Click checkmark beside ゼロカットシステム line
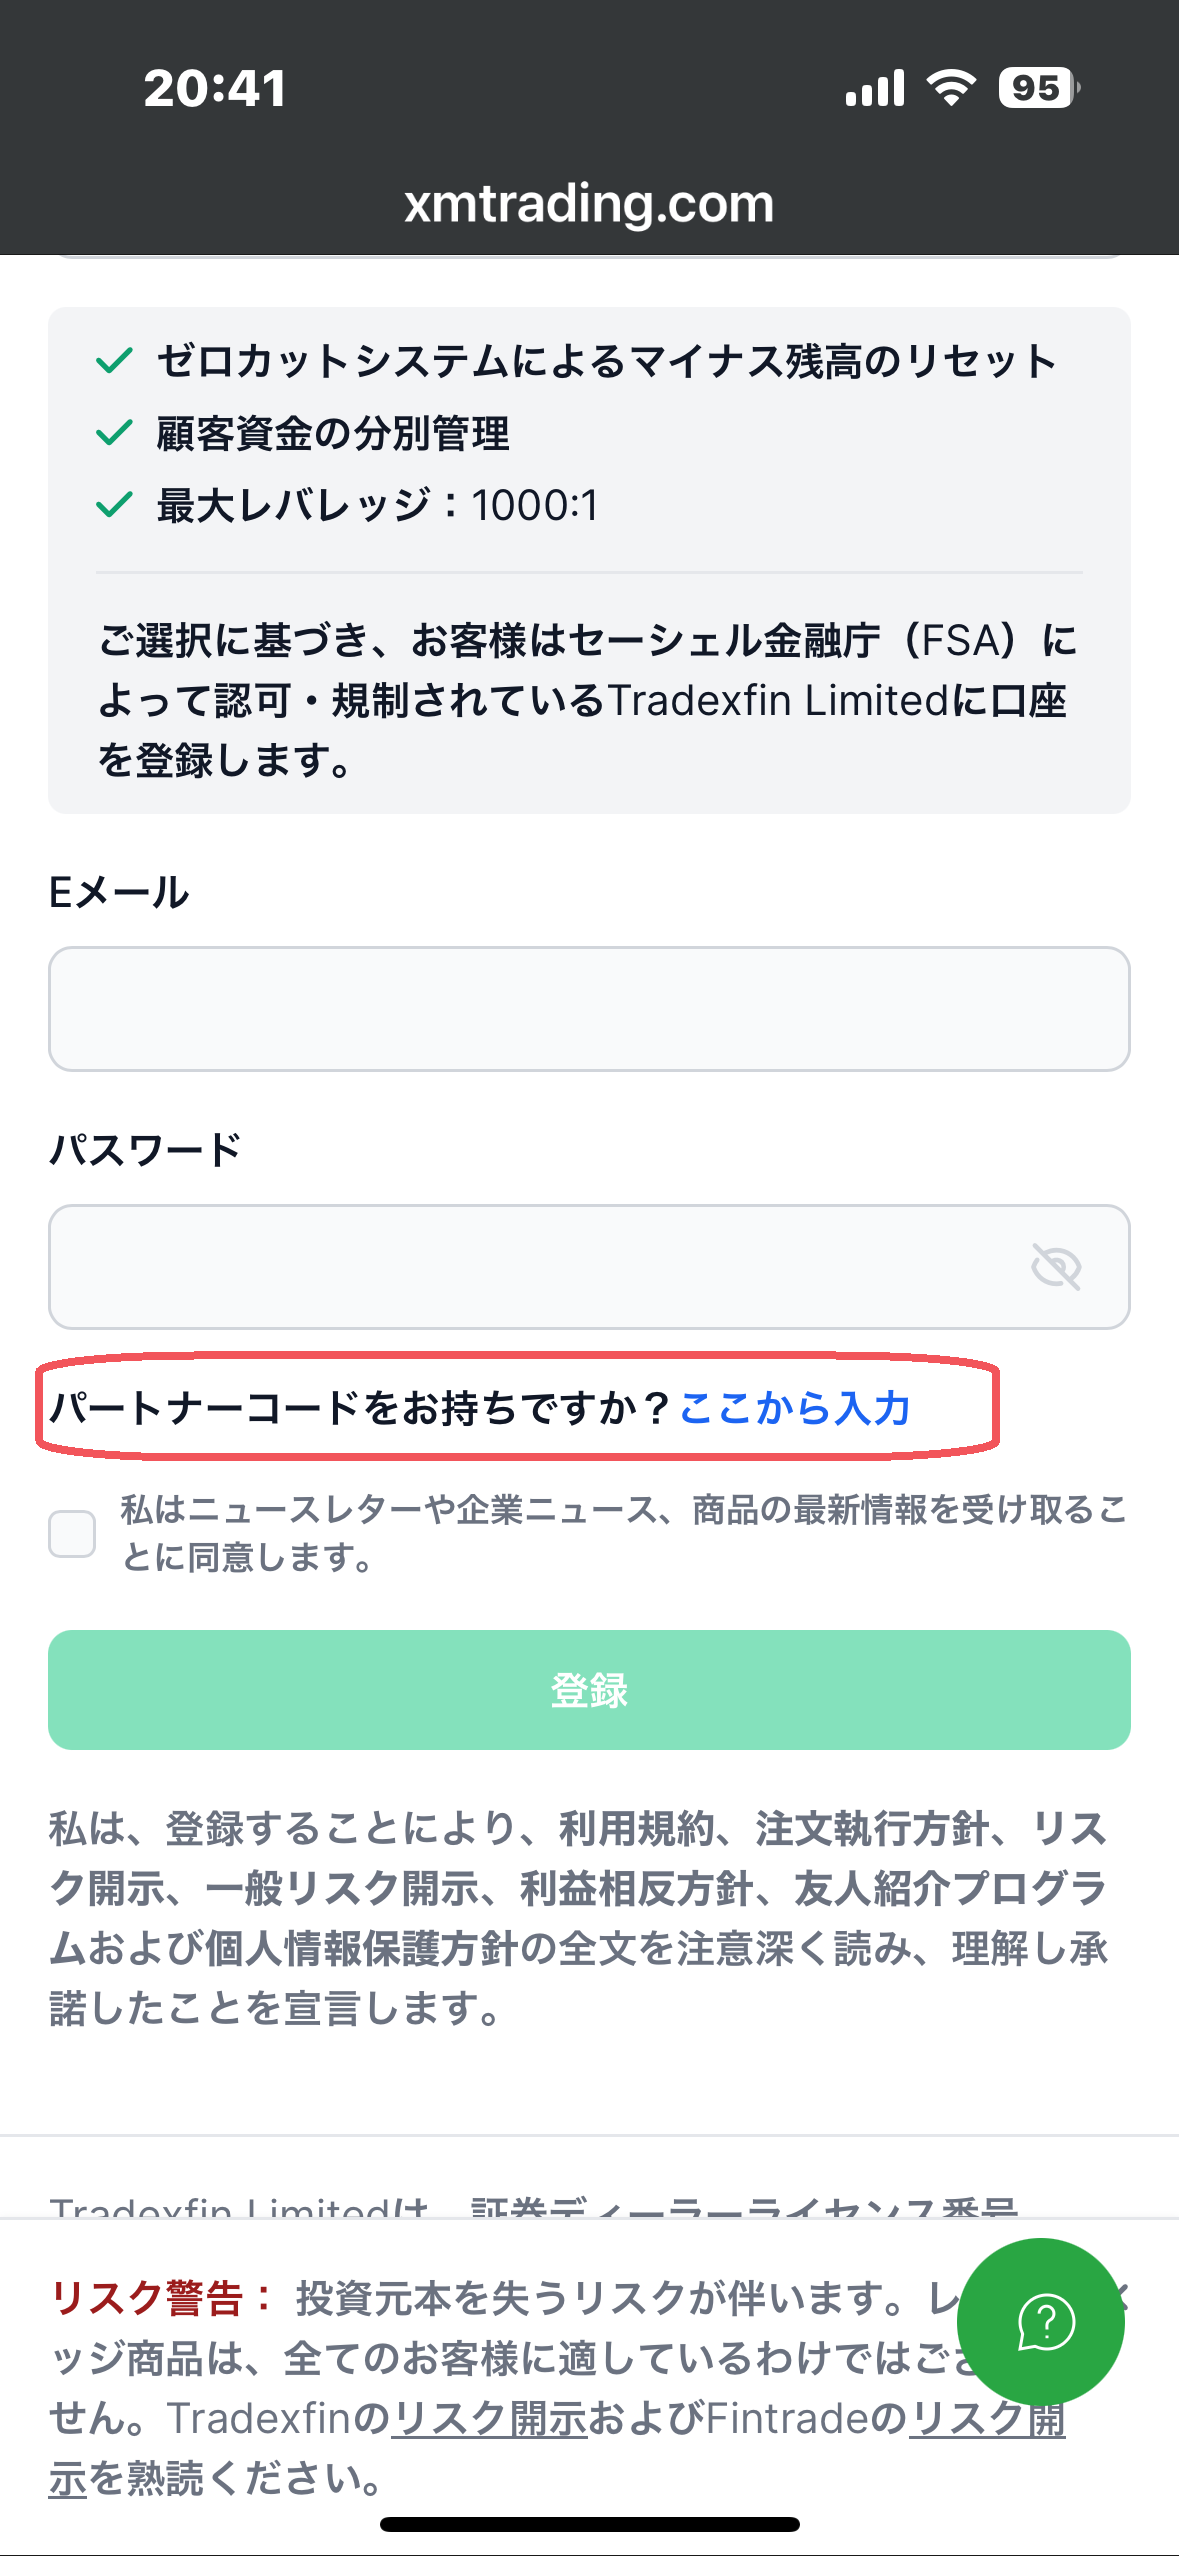The image size is (1179, 2556). click(x=114, y=361)
